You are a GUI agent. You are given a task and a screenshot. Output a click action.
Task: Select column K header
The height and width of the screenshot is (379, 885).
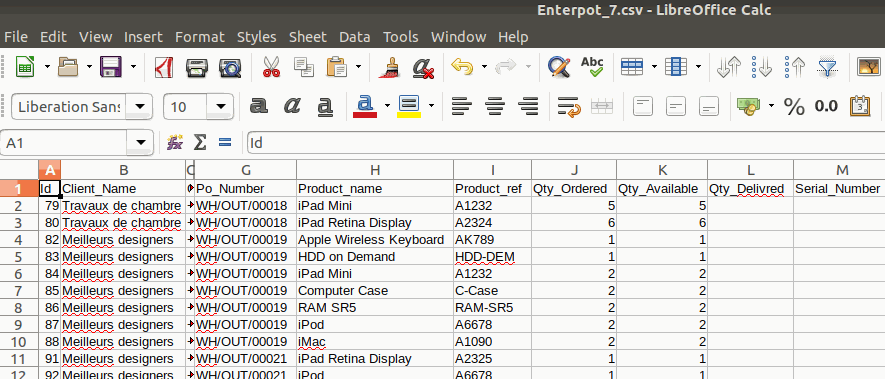(663, 170)
